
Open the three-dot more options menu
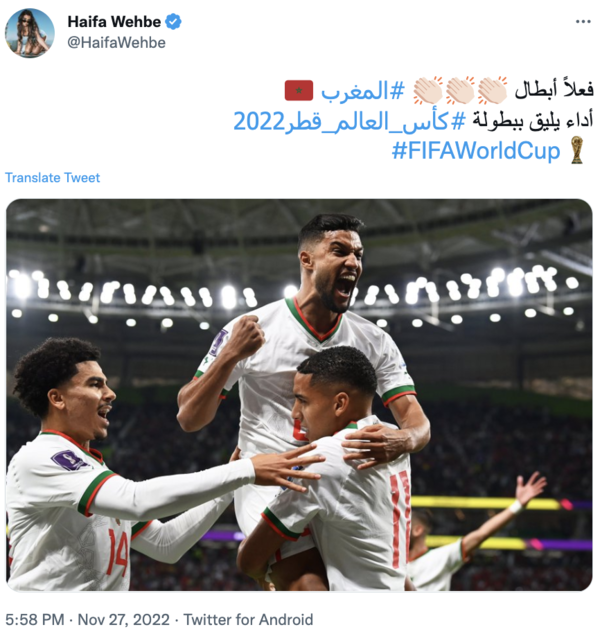pos(583,22)
